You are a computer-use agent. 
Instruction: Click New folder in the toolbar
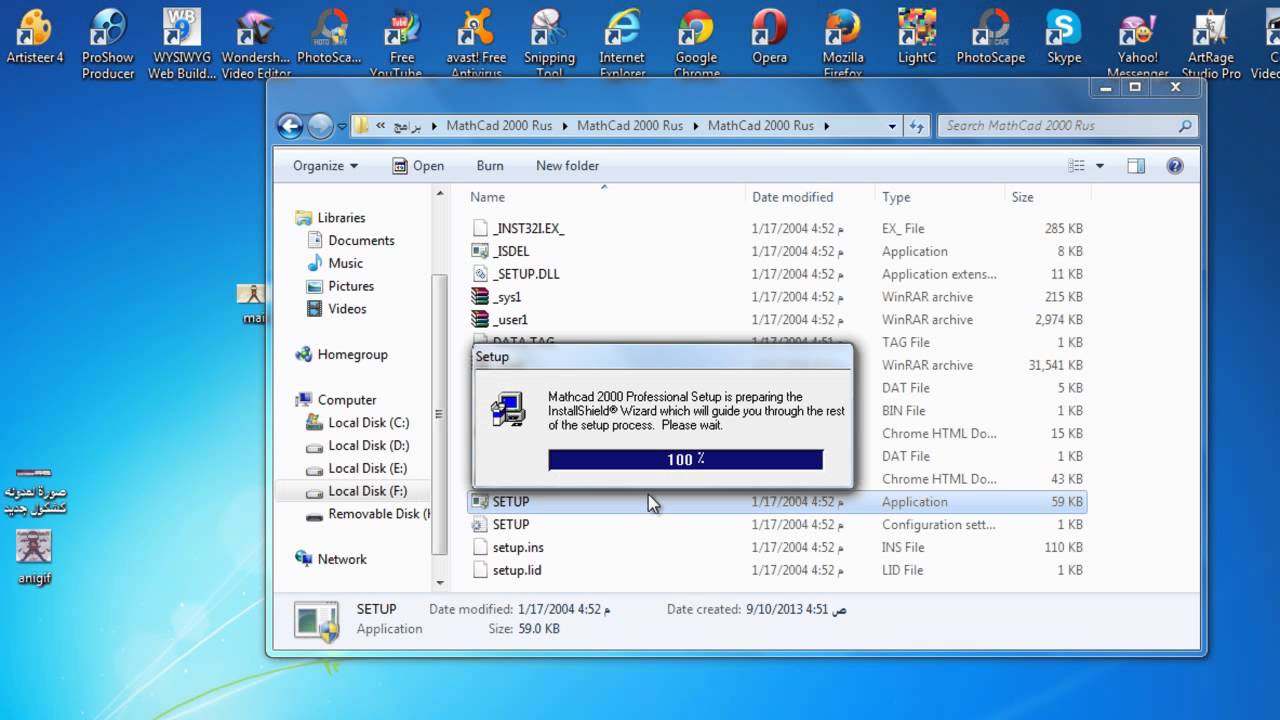click(x=567, y=166)
